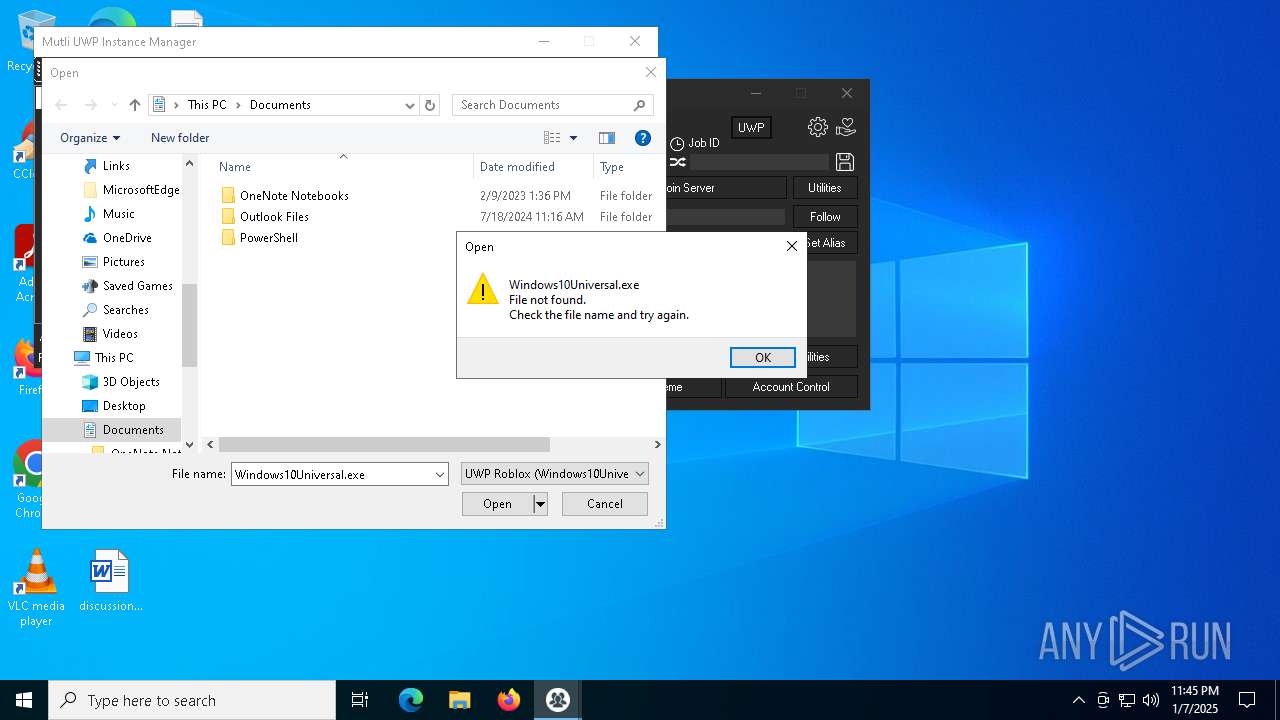Click the yellow warning icon in error dialog
The height and width of the screenshot is (720, 1280).
[x=482, y=289]
